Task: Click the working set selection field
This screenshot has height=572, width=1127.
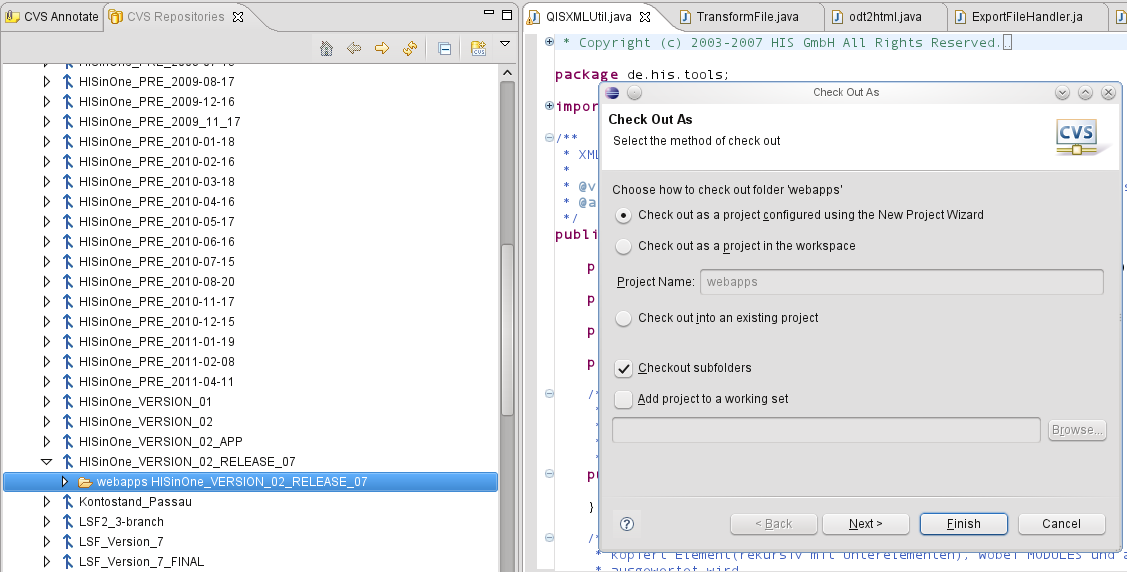Action: click(x=827, y=430)
